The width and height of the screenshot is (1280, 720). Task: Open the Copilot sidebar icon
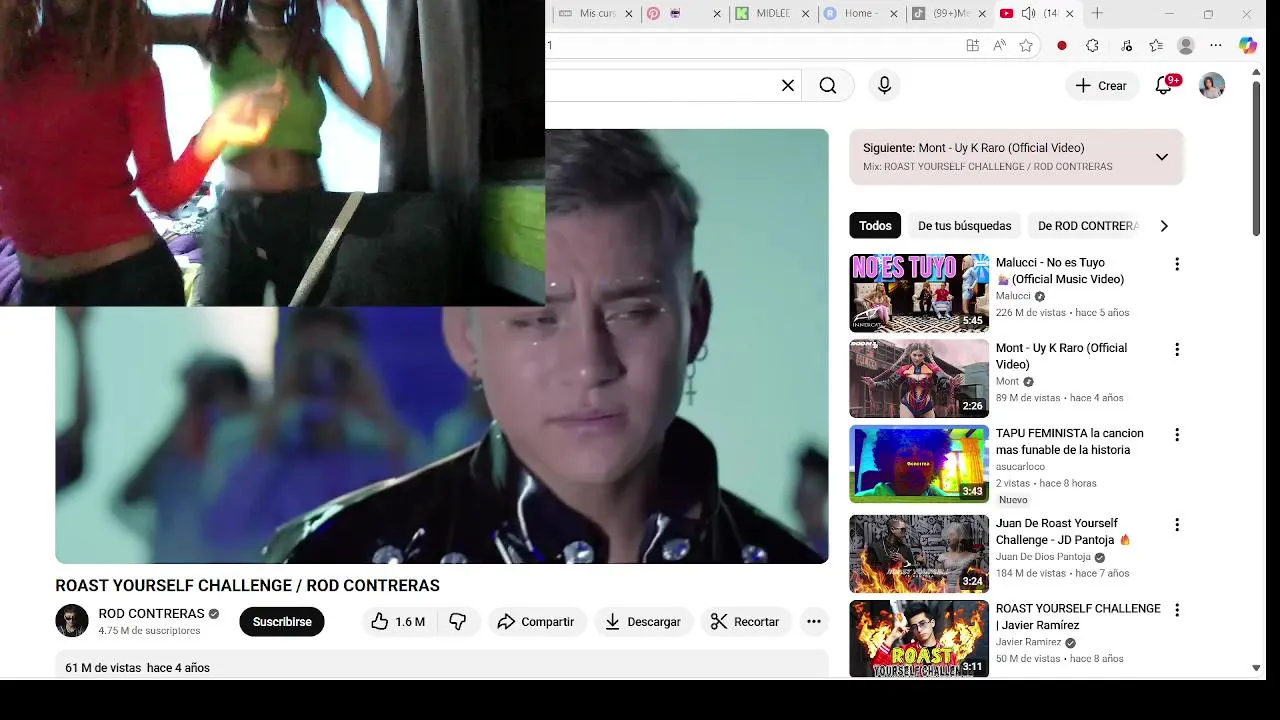pos(1248,45)
